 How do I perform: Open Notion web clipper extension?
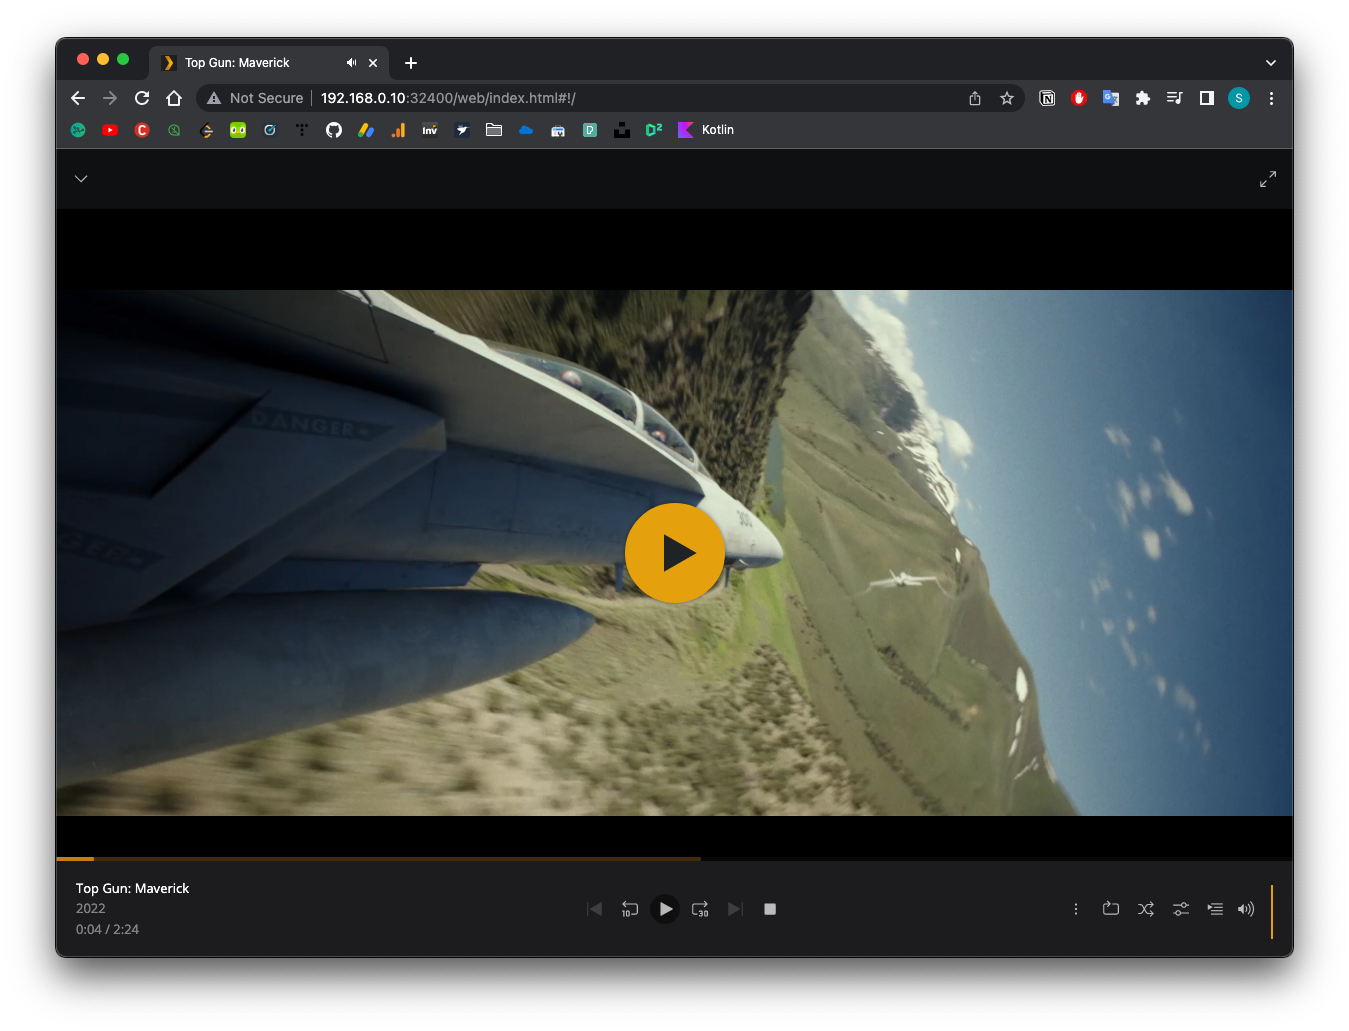[1047, 98]
